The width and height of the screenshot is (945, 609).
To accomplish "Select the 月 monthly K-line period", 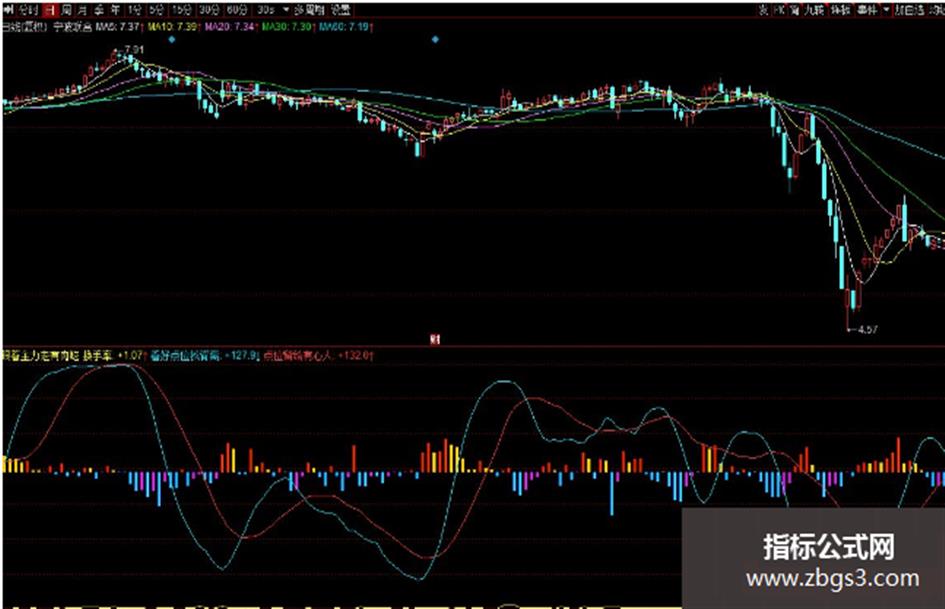I will pyautogui.click(x=81, y=10).
